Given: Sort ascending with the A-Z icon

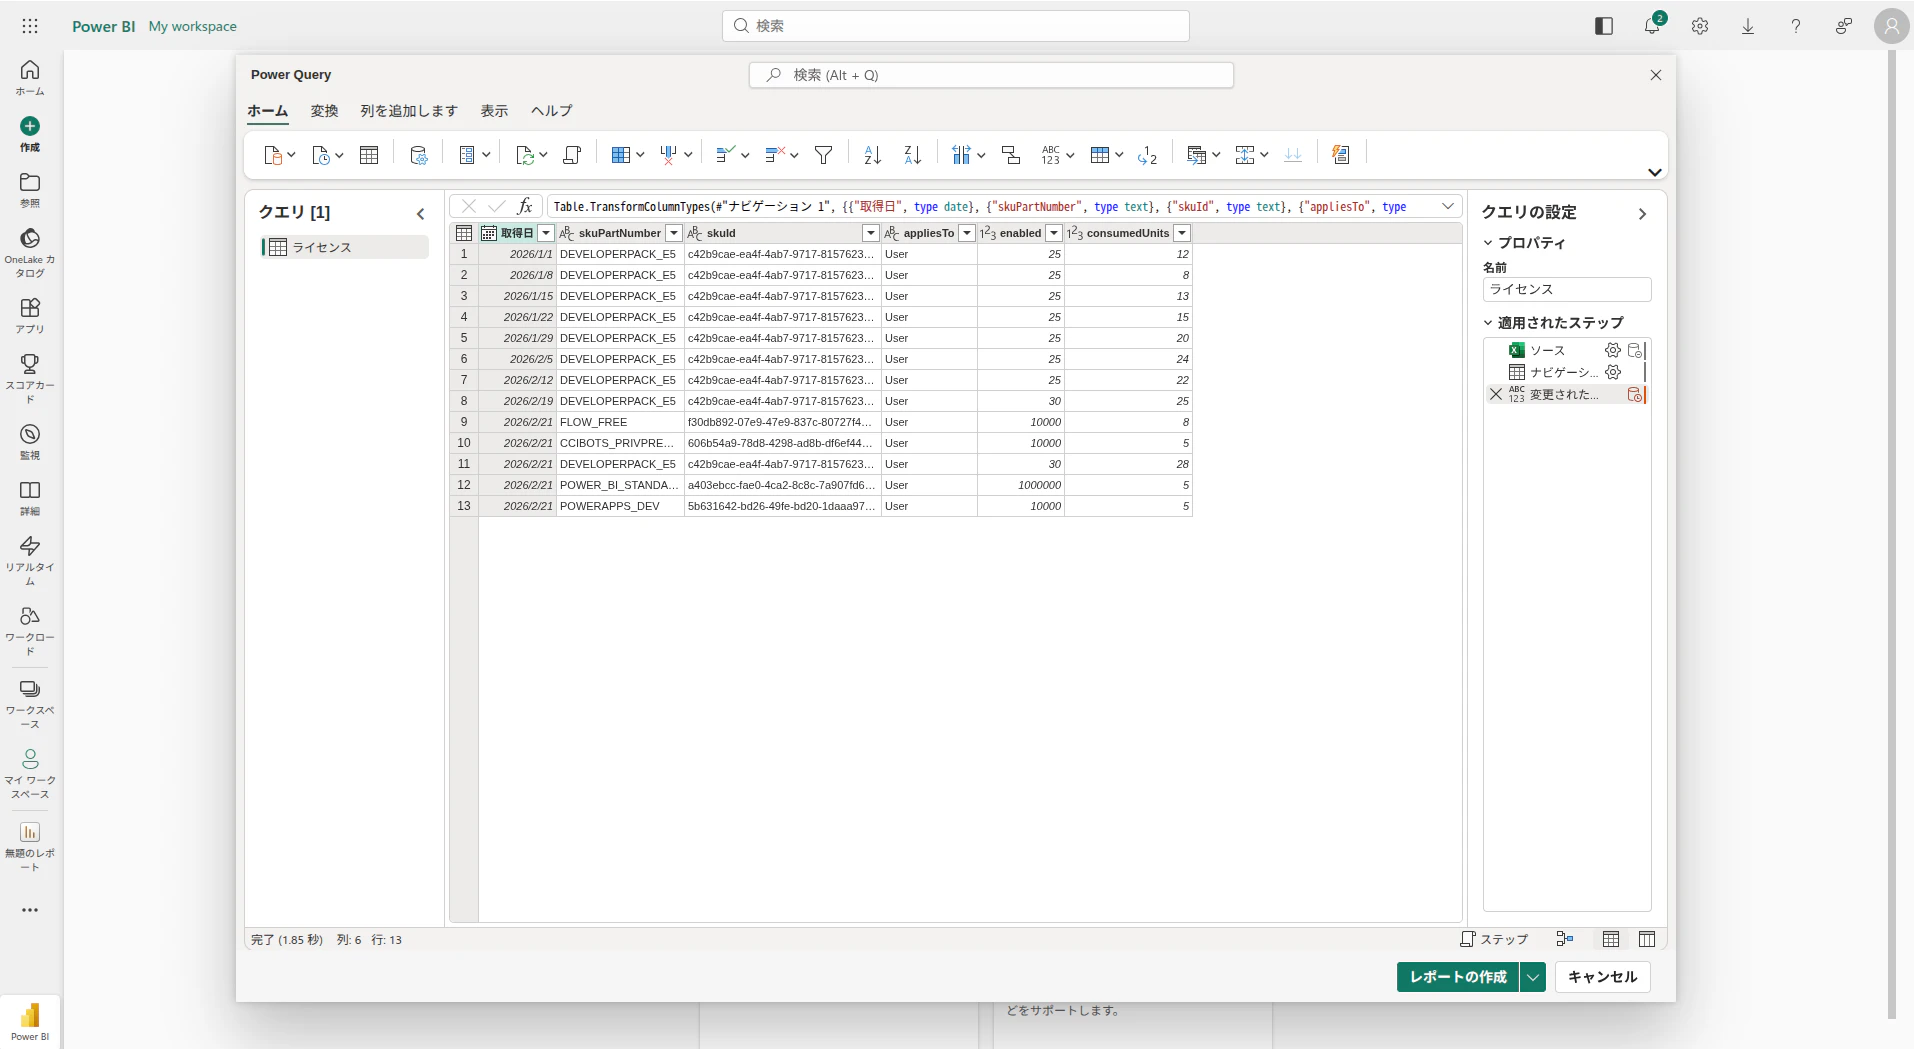Looking at the screenshot, I should tap(873, 155).
